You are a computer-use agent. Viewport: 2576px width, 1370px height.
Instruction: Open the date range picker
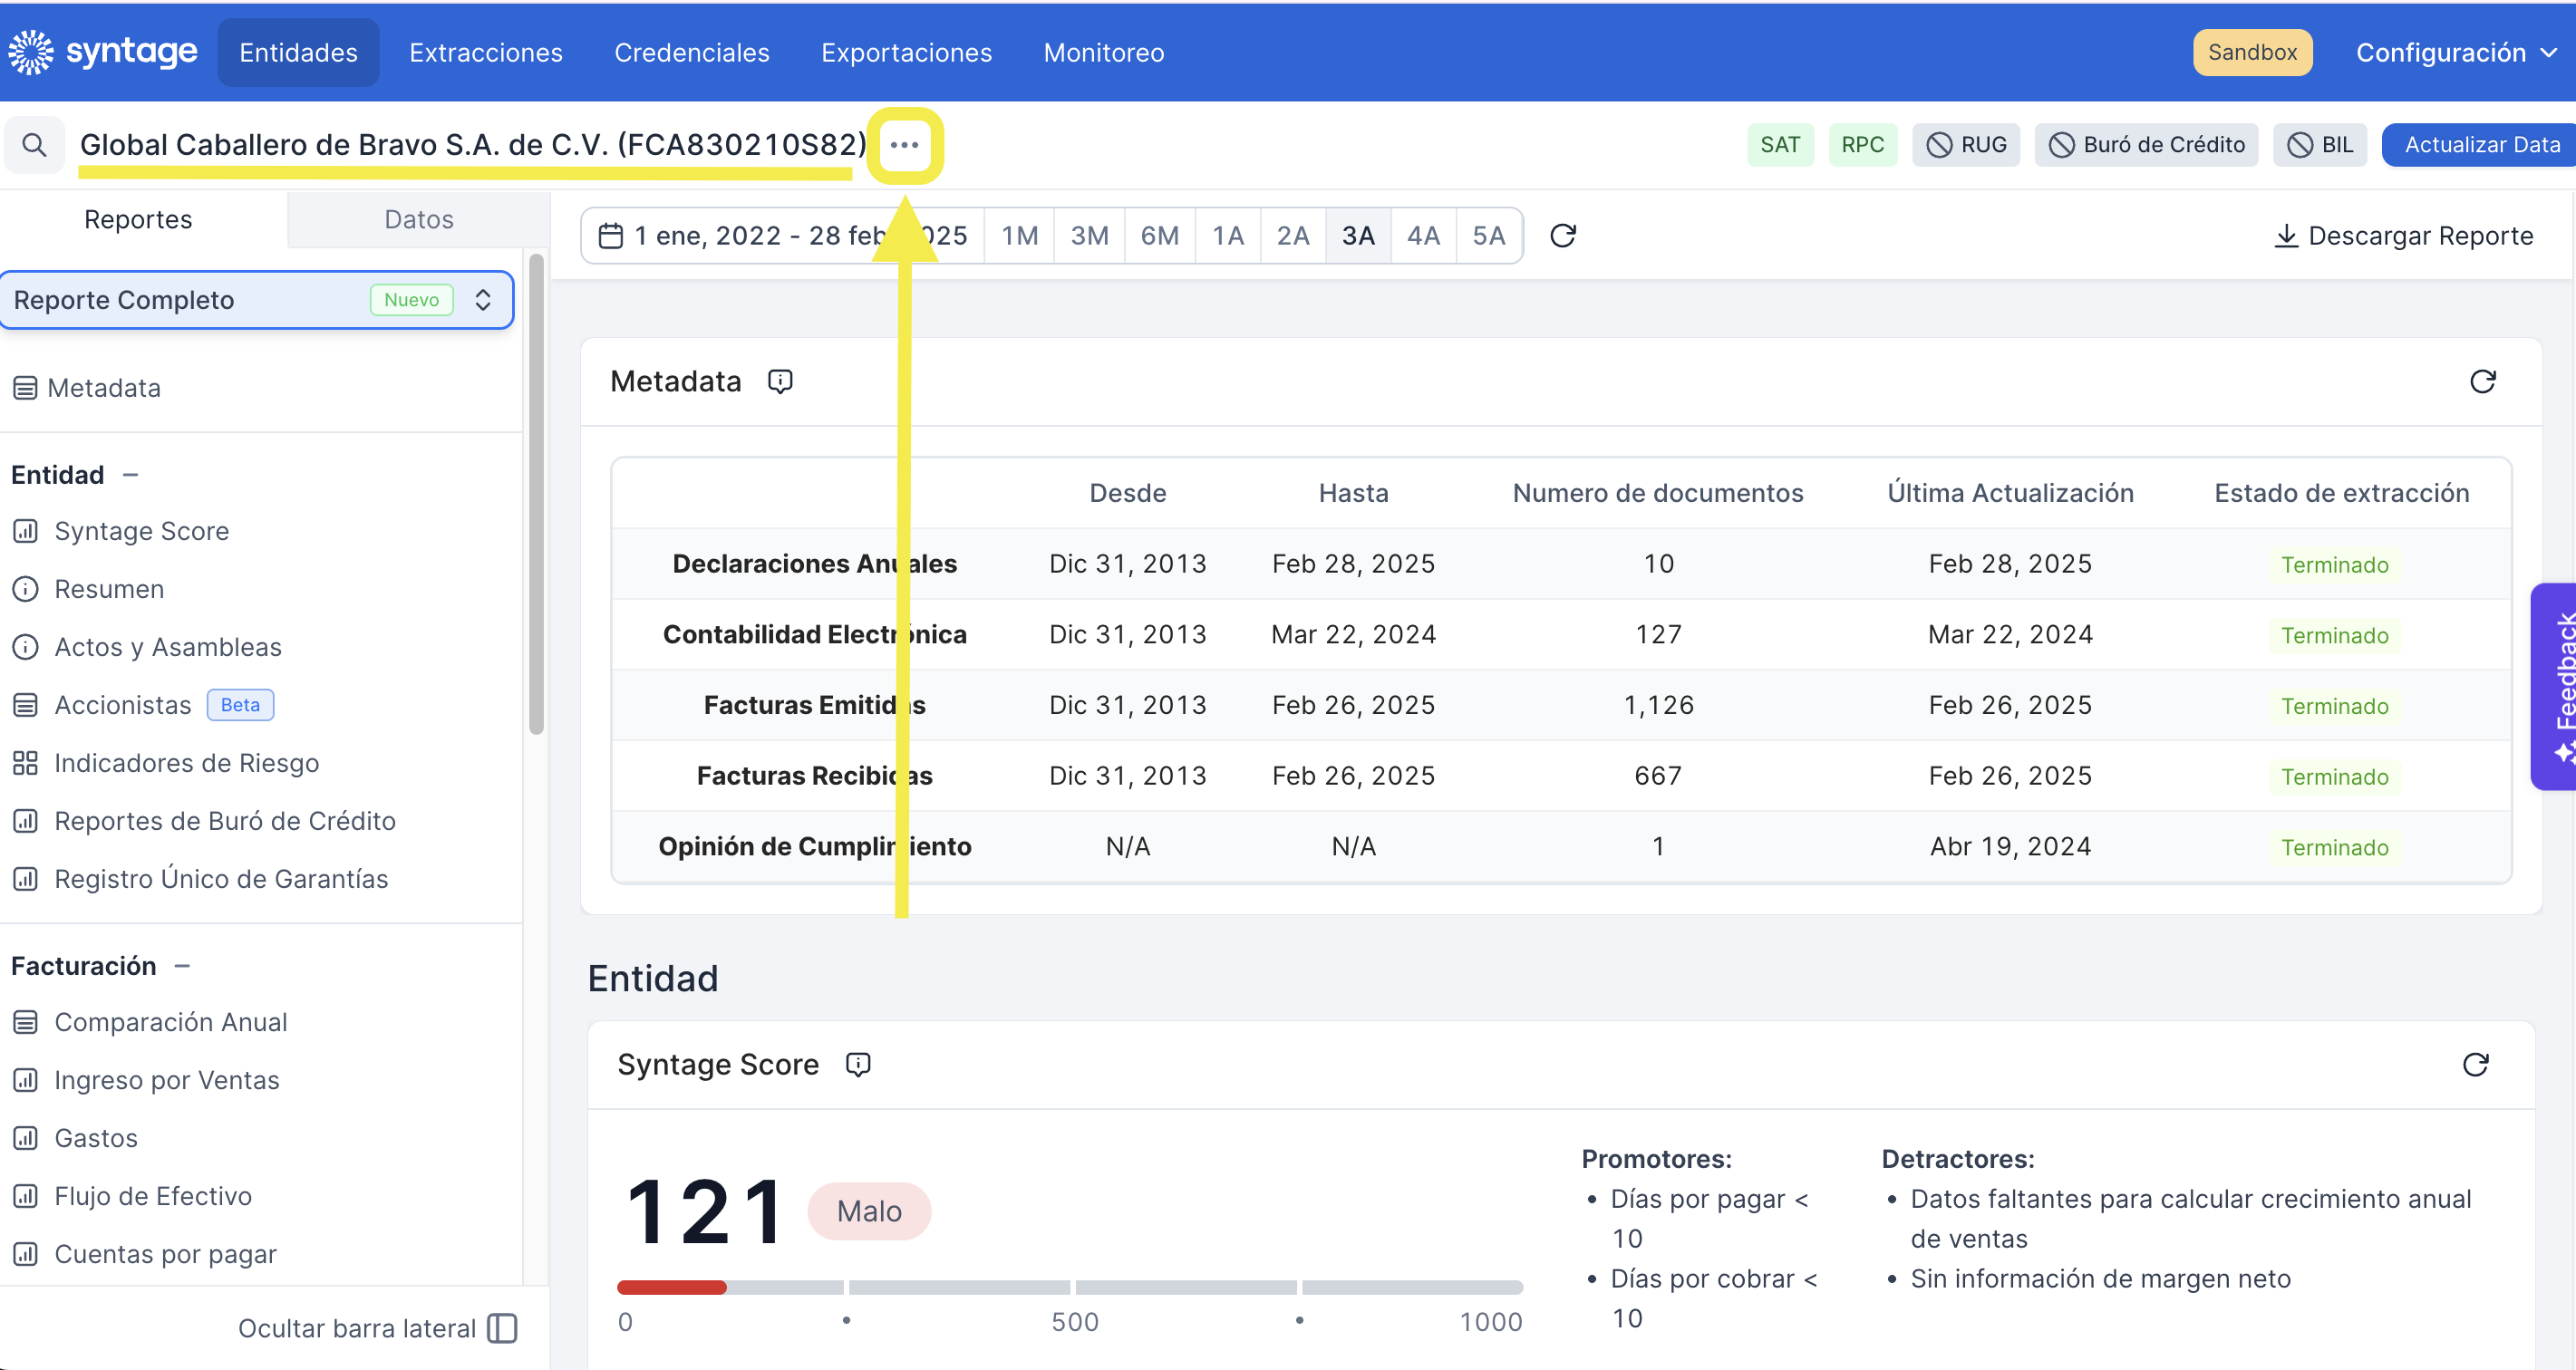pyautogui.click(x=783, y=236)
